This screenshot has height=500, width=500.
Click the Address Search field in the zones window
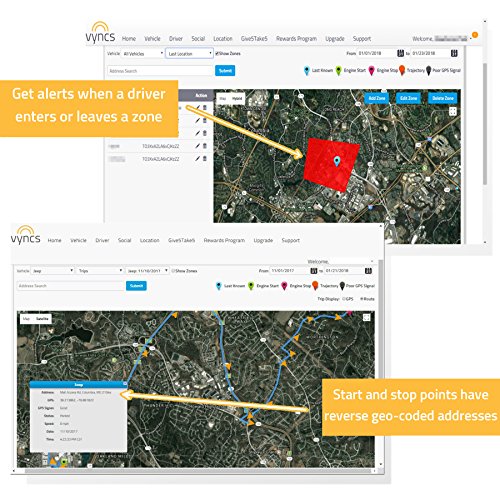click(160, 71)
